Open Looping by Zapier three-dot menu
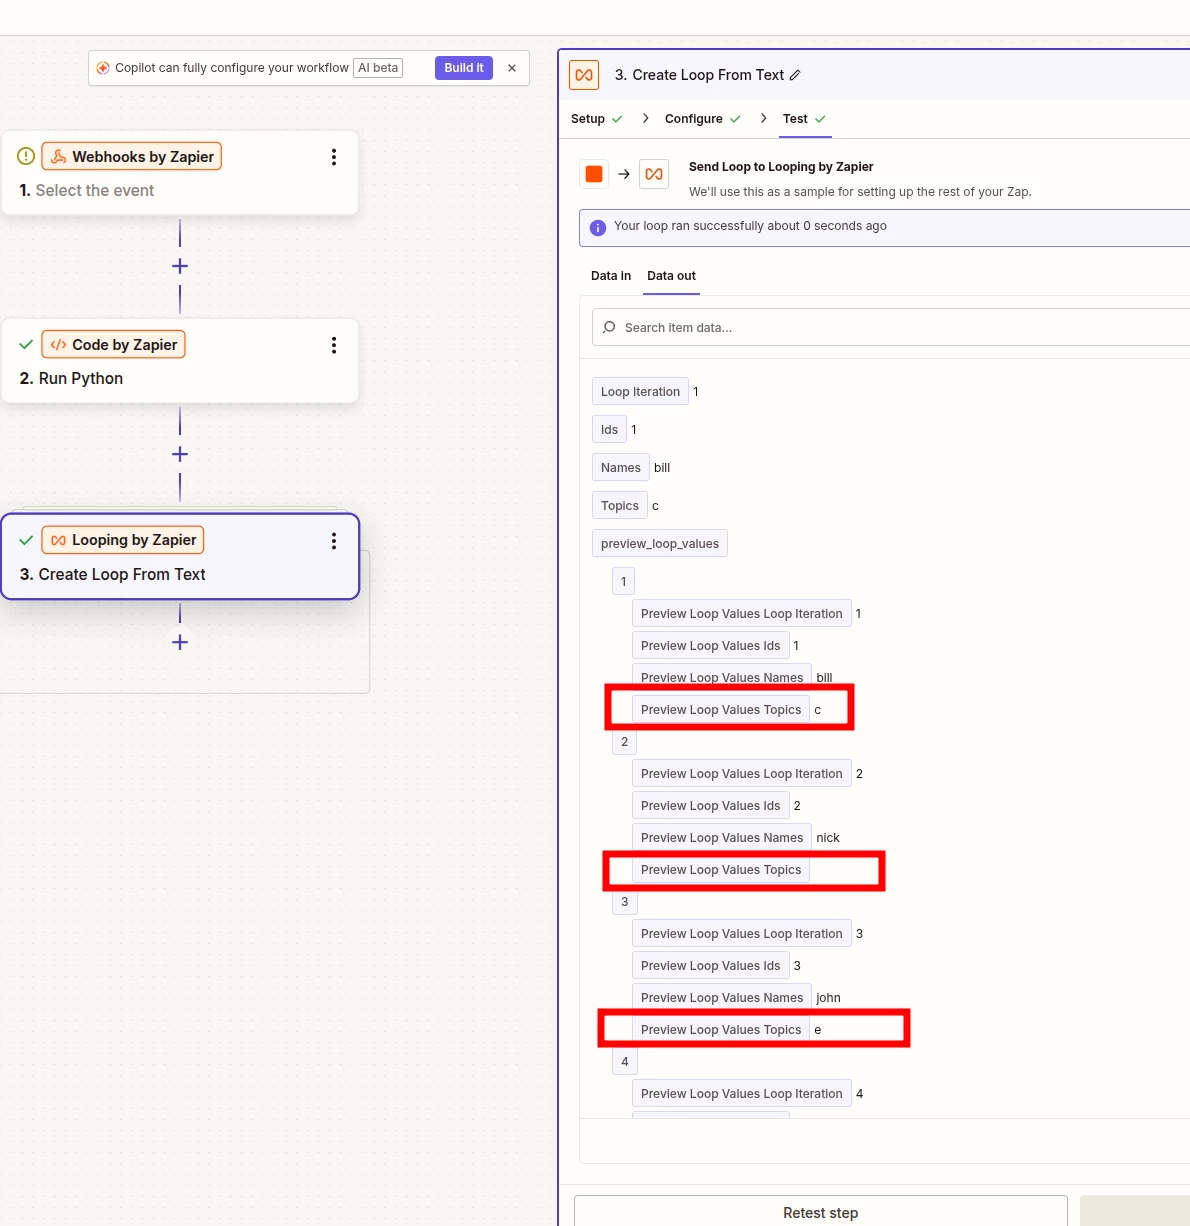This screenshot has height=1226, width=1190. [334, 541]
